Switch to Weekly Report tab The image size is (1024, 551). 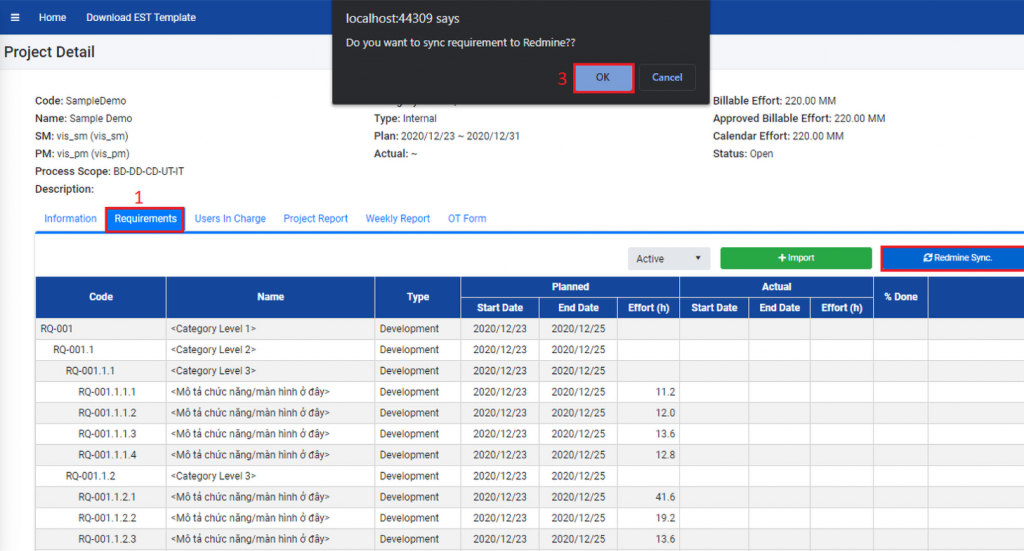click(398, 219)
